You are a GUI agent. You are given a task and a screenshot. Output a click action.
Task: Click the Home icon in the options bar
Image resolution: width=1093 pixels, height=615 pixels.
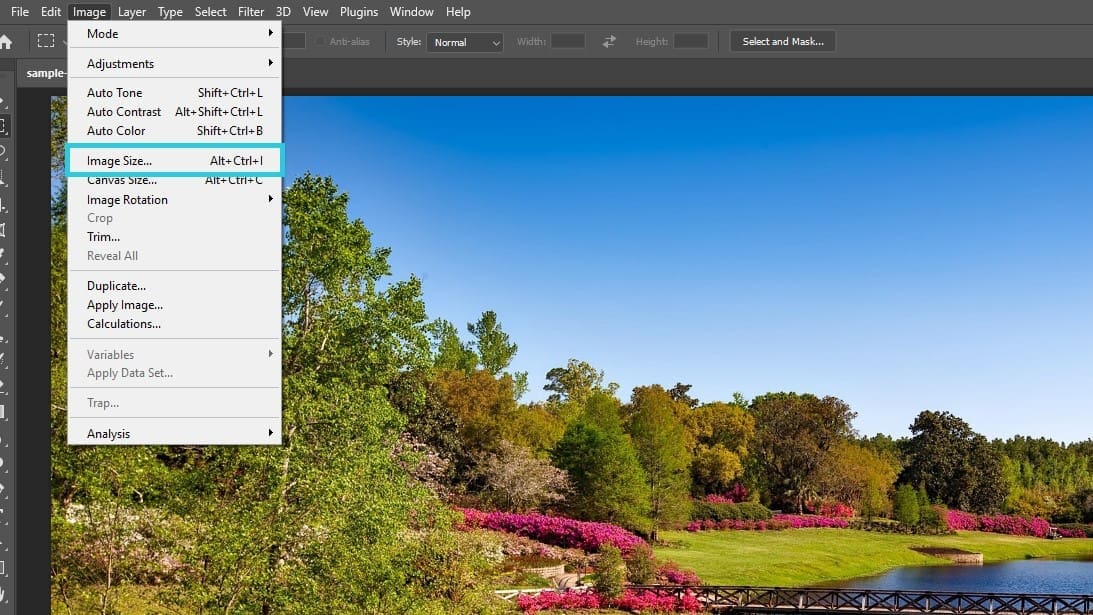(7, 40)
